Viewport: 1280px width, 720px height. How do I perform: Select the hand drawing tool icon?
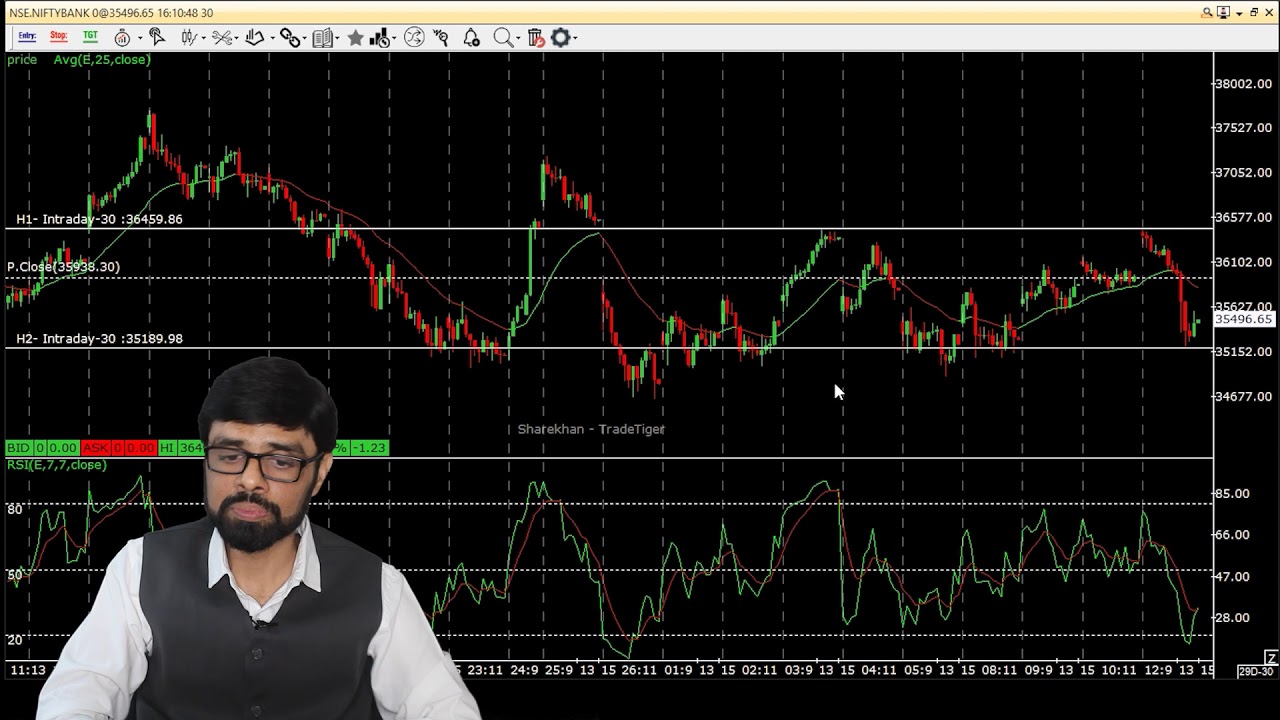pyautogui.click(x=254, y=38)
